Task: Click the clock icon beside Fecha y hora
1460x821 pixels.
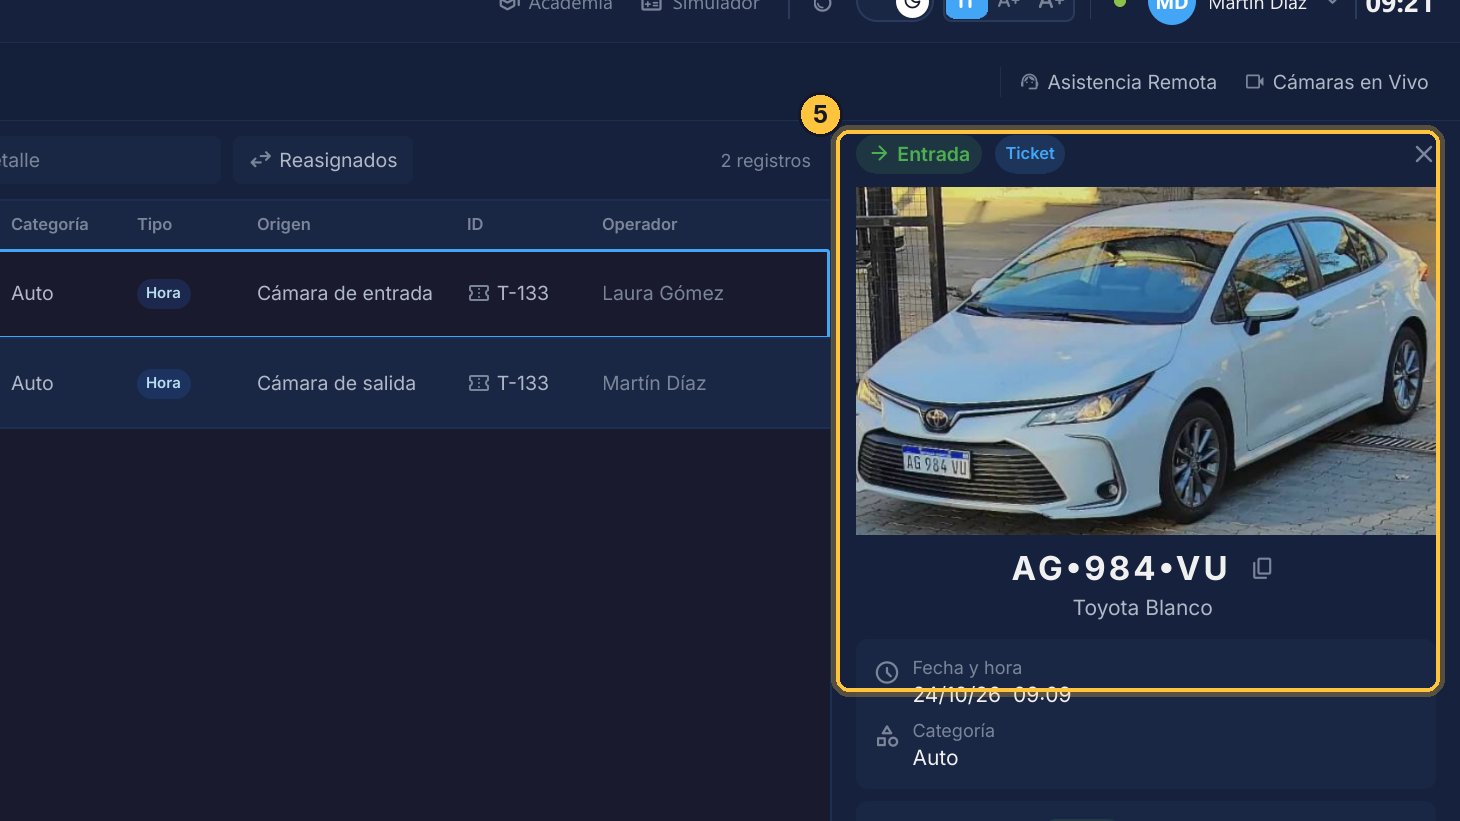Action: (x=887, y=672)
